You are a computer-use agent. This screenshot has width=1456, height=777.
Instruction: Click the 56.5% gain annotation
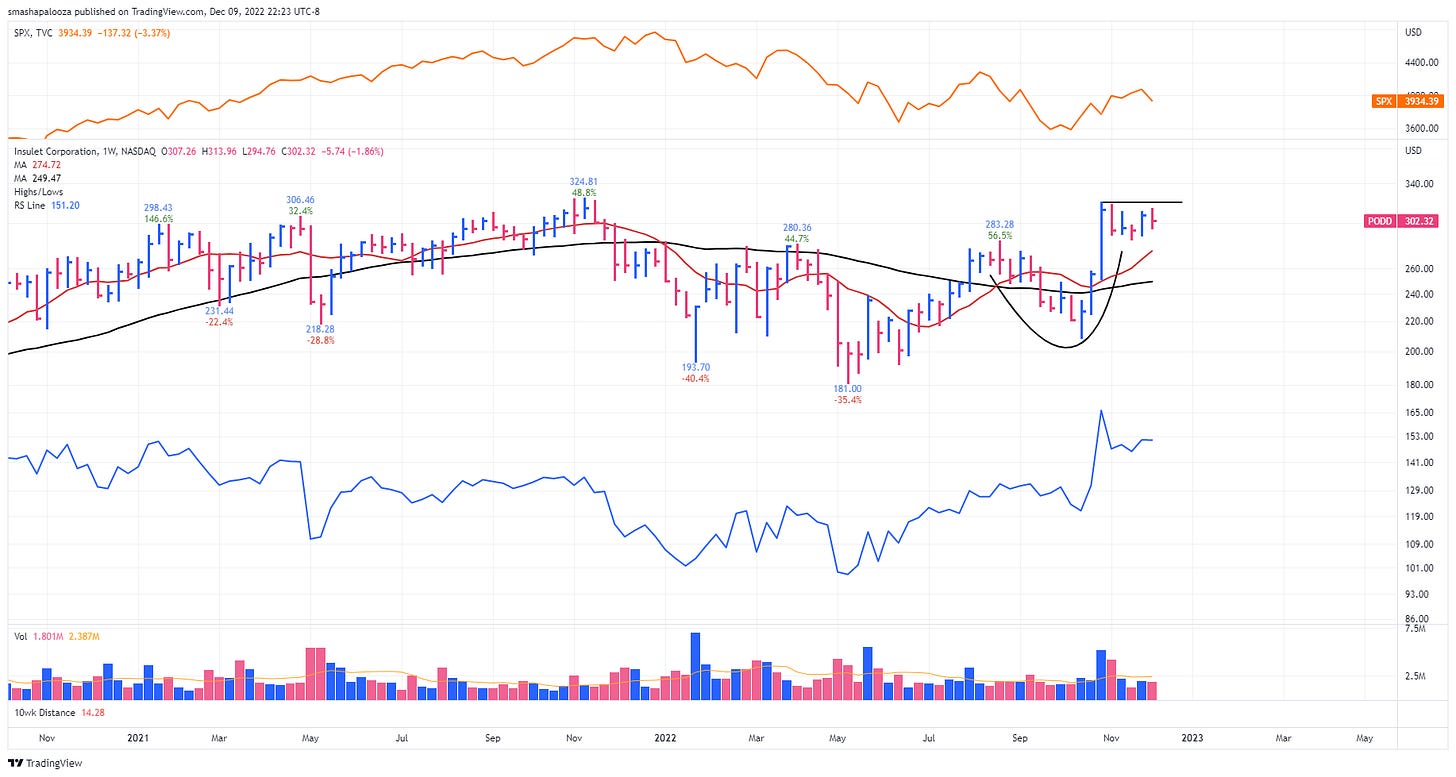pyautogui.click(x=1000, y=236)
